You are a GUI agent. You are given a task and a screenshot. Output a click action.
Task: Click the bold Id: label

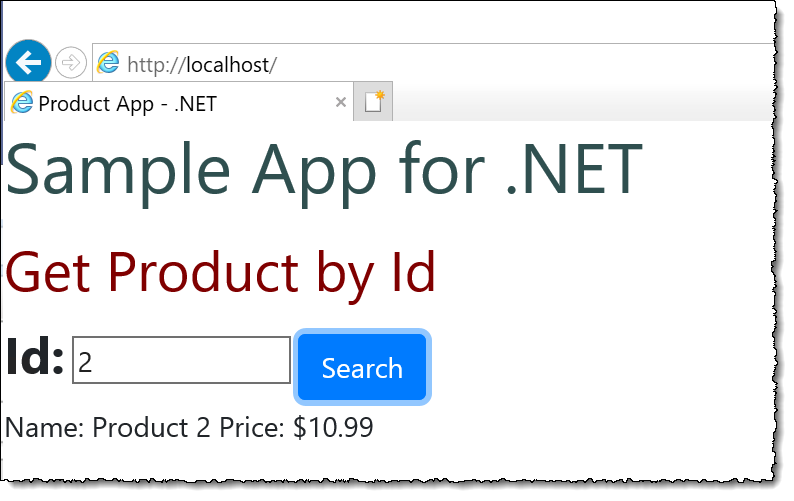[34, 357]
